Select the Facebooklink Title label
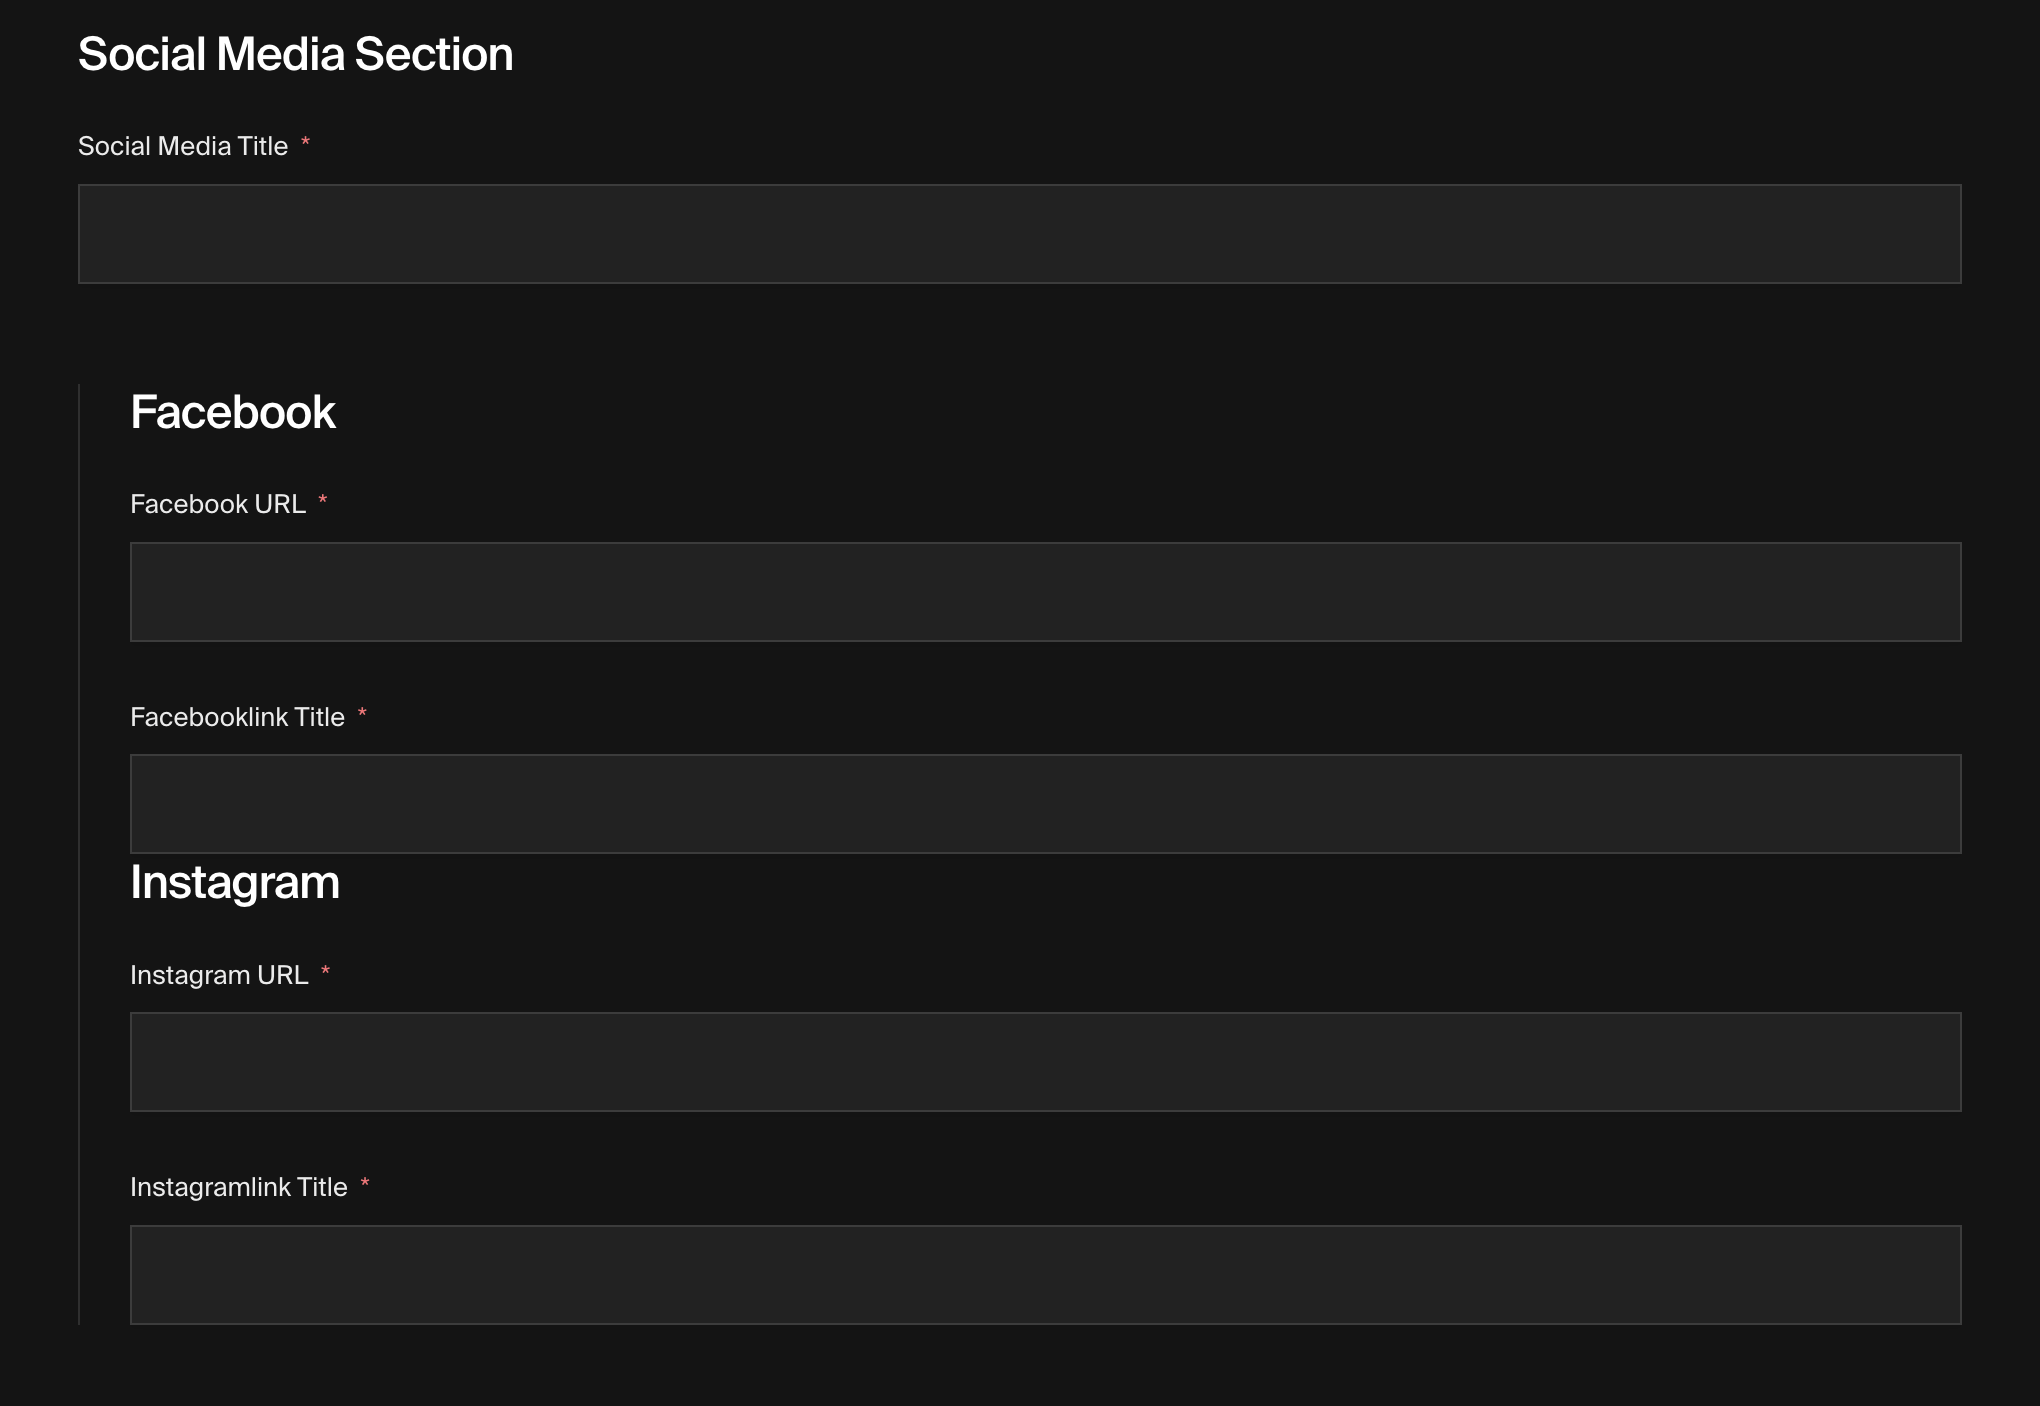 tap(237, 717)
